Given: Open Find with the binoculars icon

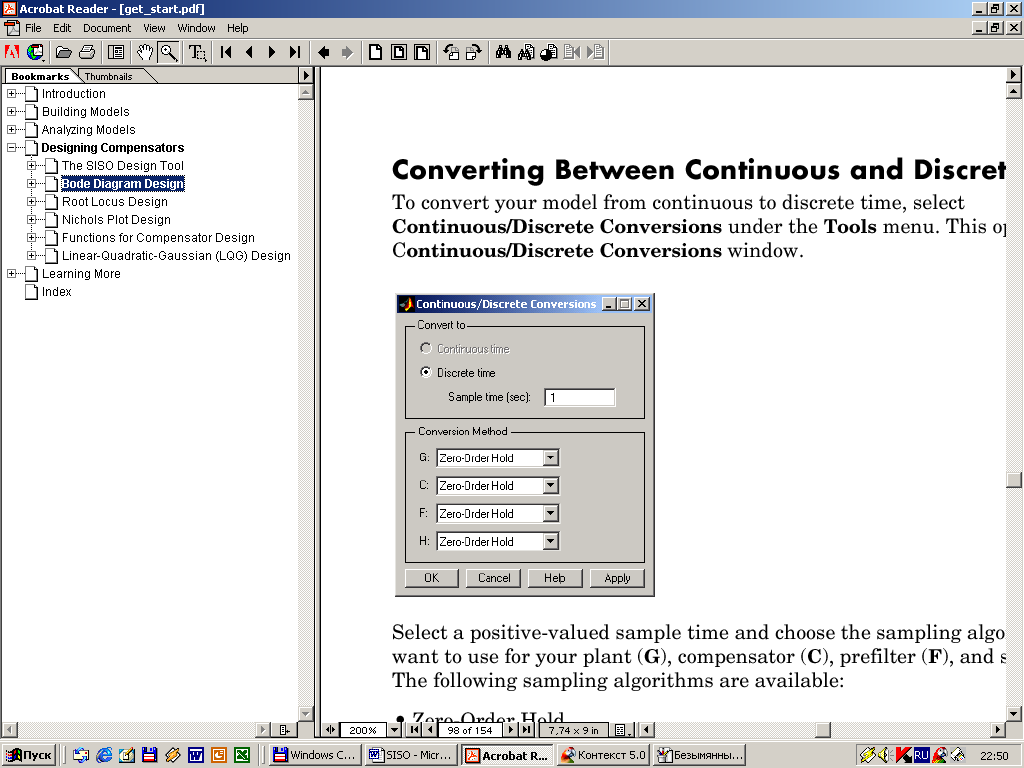Looking at the screenshot, I should click(503, 52).
